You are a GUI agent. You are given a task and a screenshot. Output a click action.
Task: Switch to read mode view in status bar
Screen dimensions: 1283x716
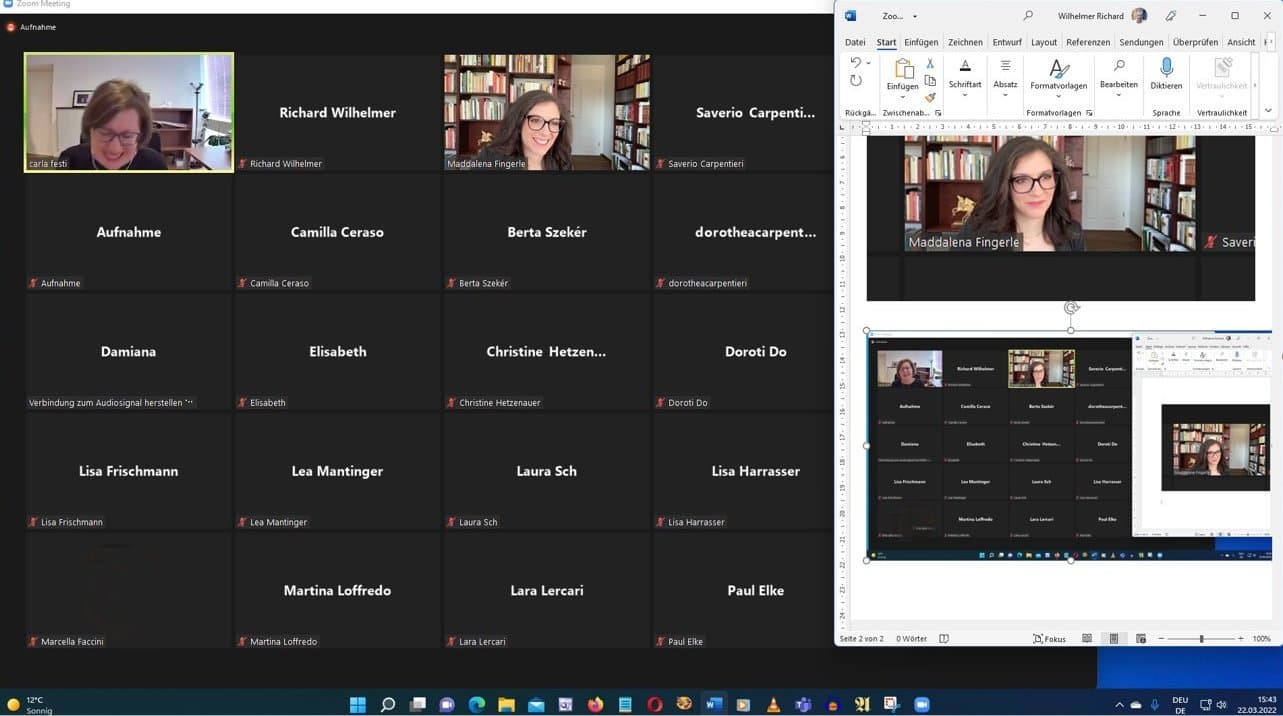tap(1087, 638)
